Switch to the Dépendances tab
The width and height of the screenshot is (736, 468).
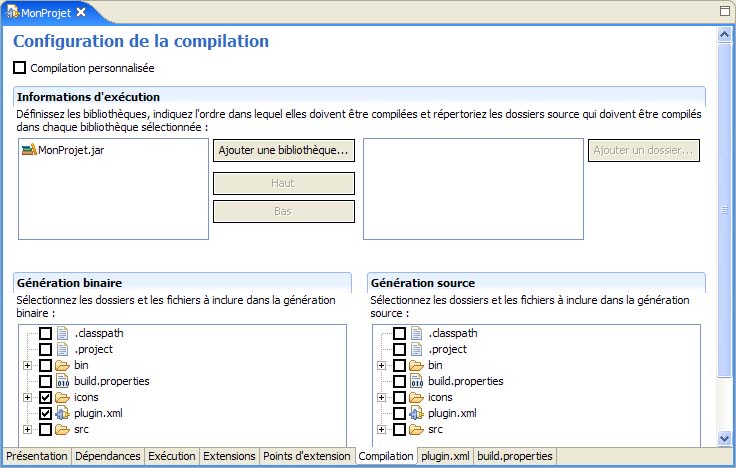tap(108, 456)
